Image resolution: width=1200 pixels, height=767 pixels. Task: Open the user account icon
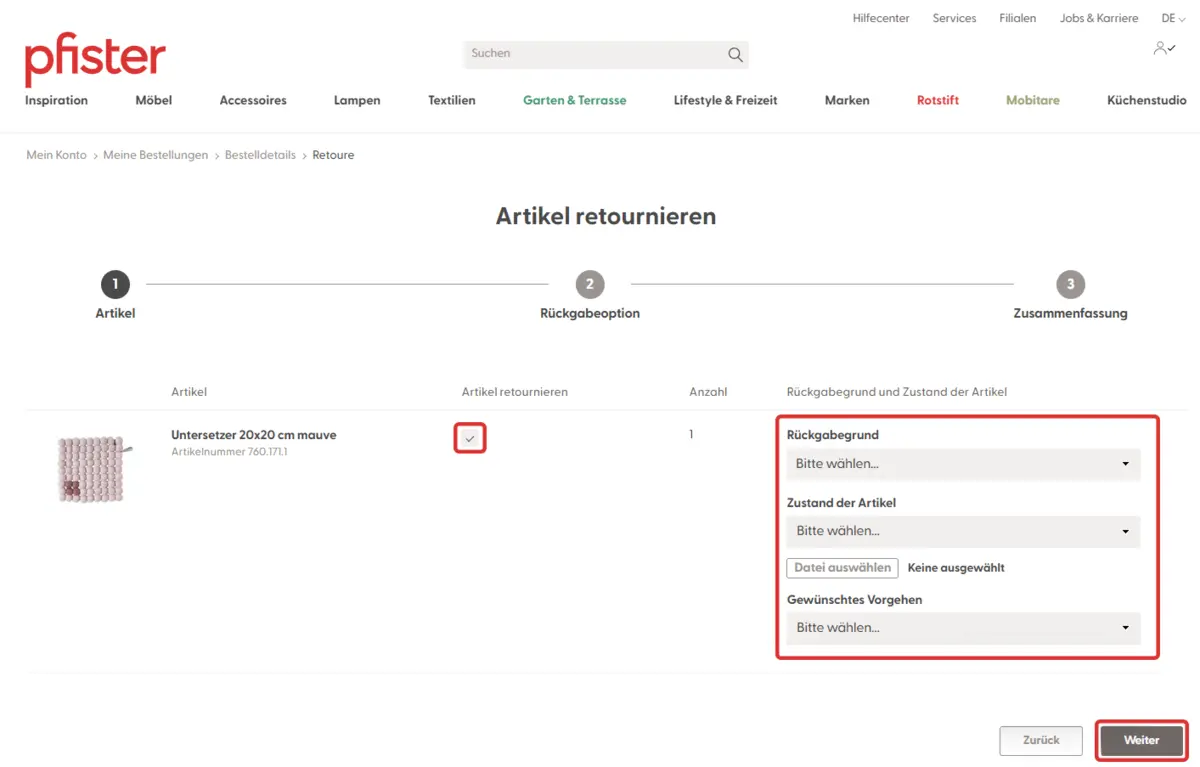[1163, 48]
